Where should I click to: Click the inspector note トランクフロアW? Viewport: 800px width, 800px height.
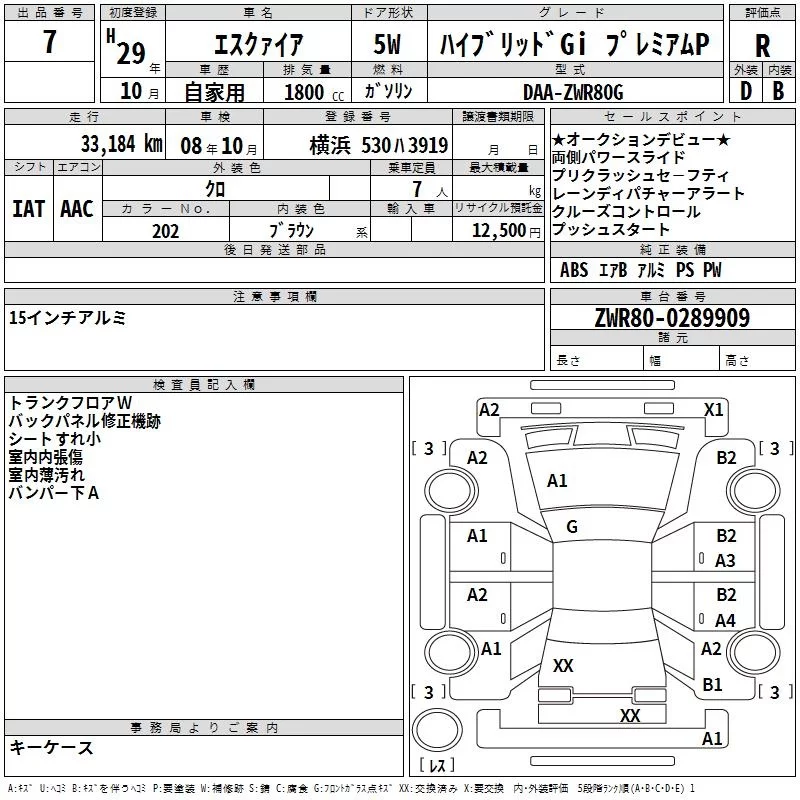coord(70,403)
